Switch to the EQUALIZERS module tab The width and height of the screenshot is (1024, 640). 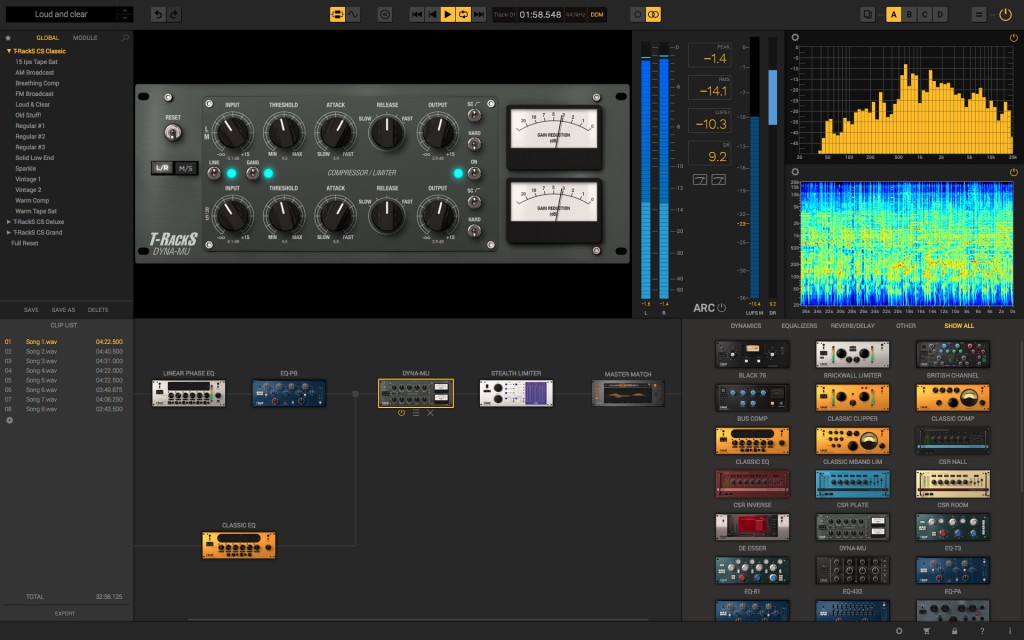[x=798, y=326]
